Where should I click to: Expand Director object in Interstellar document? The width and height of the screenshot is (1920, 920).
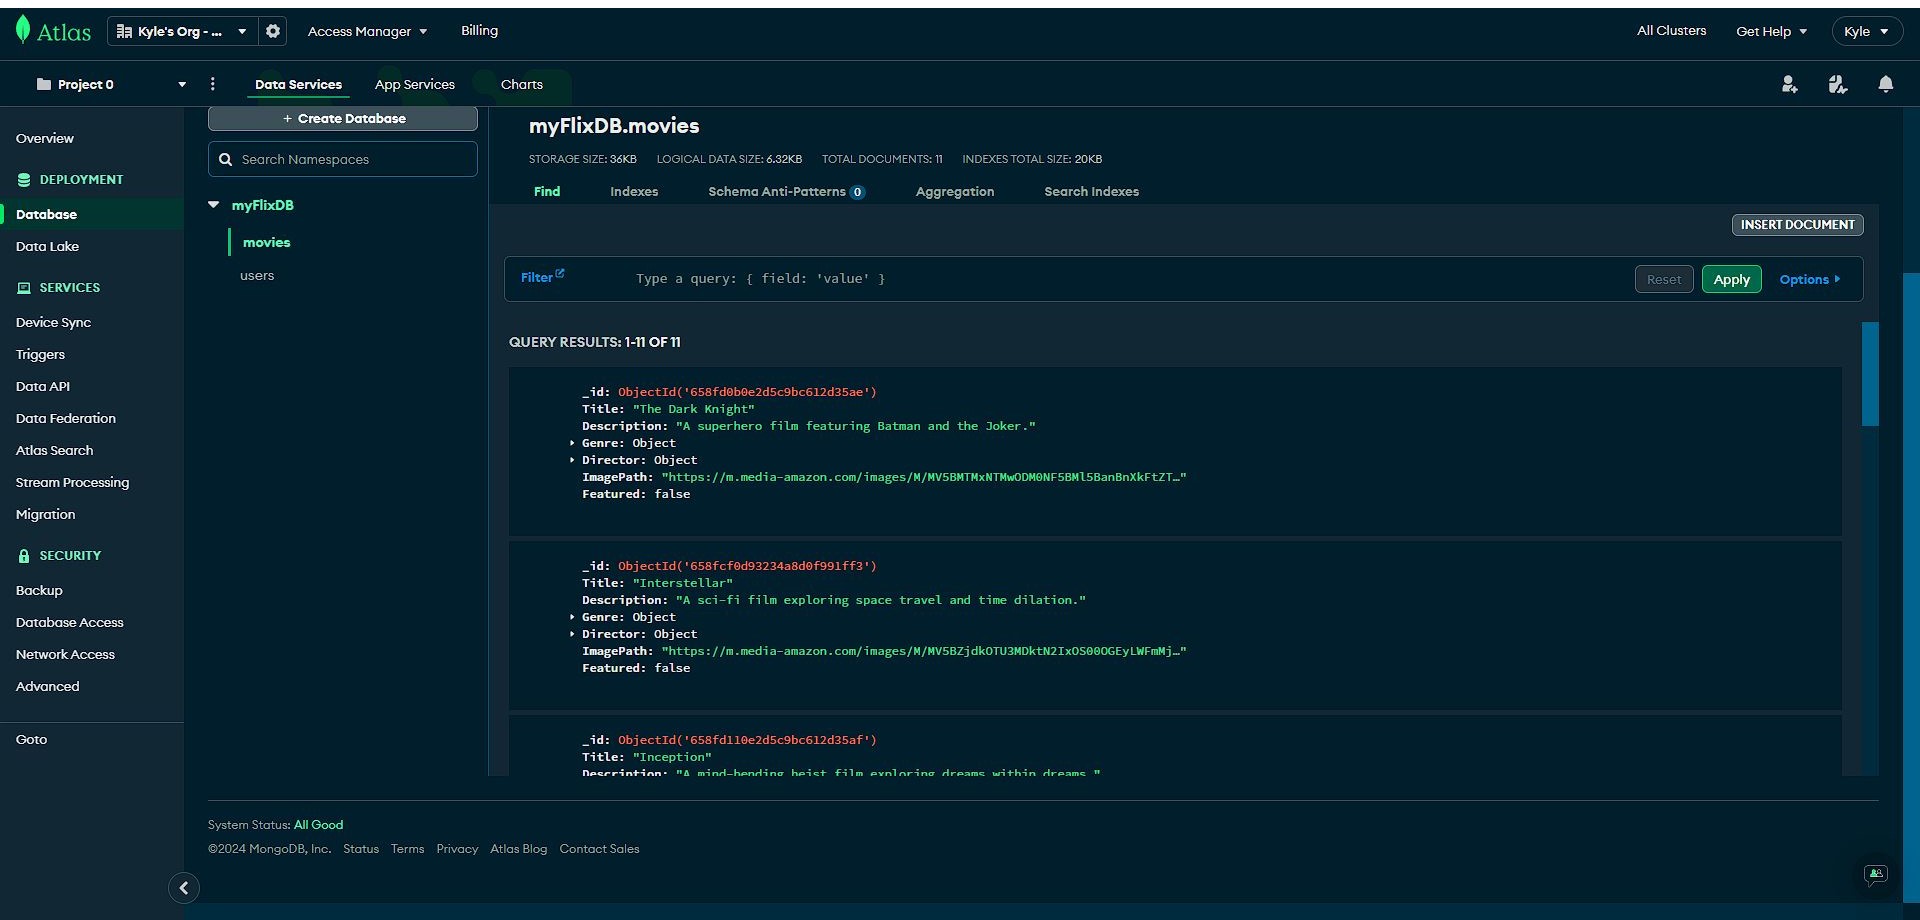(572, 634)
